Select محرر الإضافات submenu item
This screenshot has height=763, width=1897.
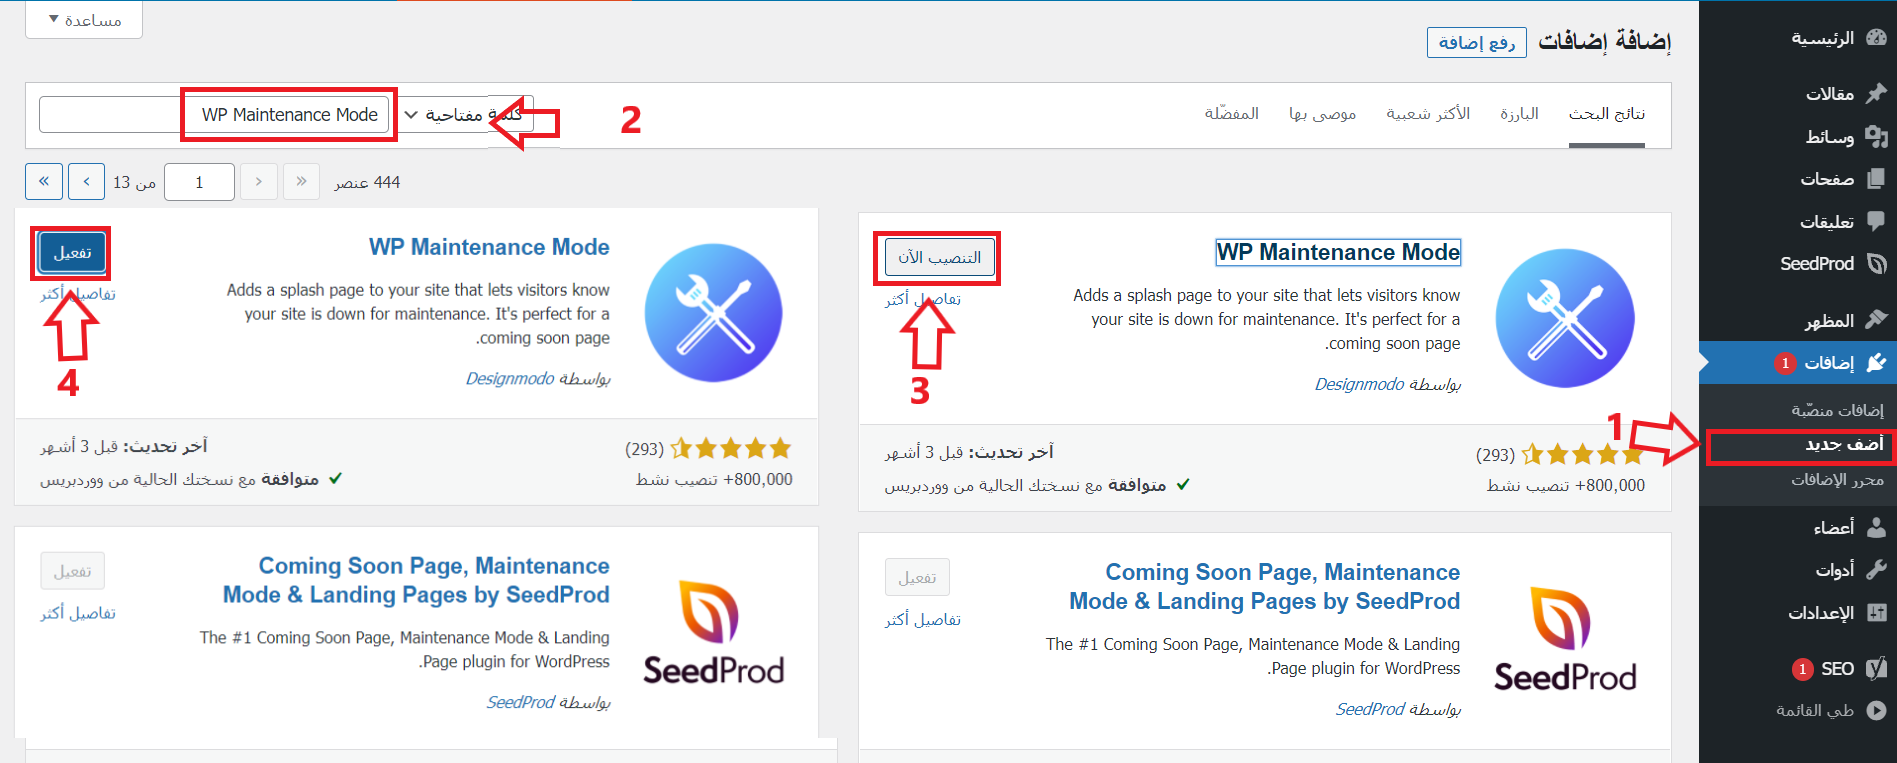tap(1837, 479)
